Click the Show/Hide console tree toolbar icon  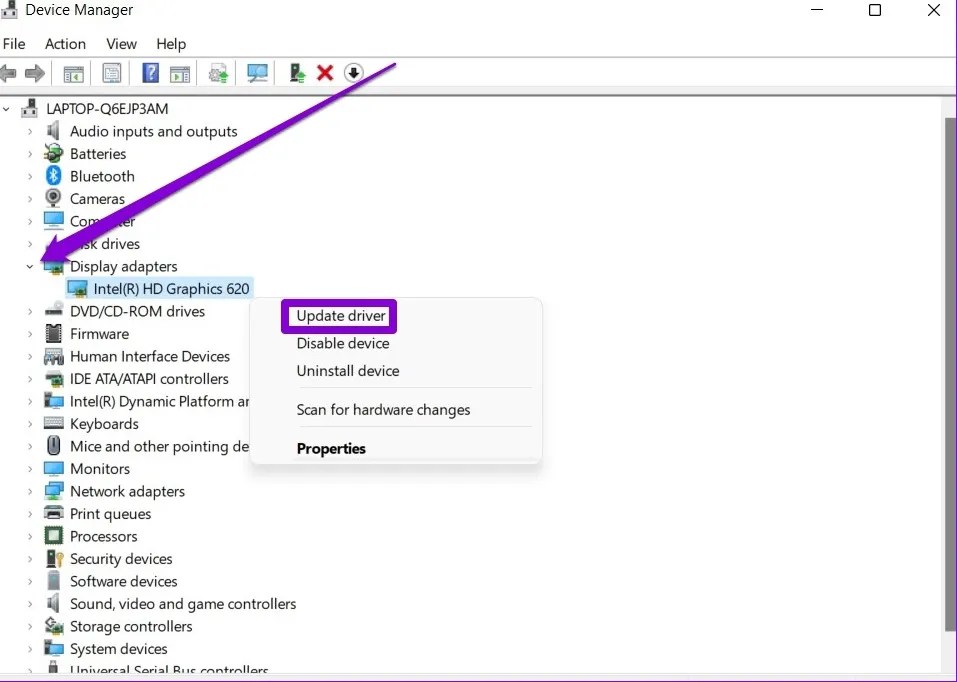click(x=72, y=72)
